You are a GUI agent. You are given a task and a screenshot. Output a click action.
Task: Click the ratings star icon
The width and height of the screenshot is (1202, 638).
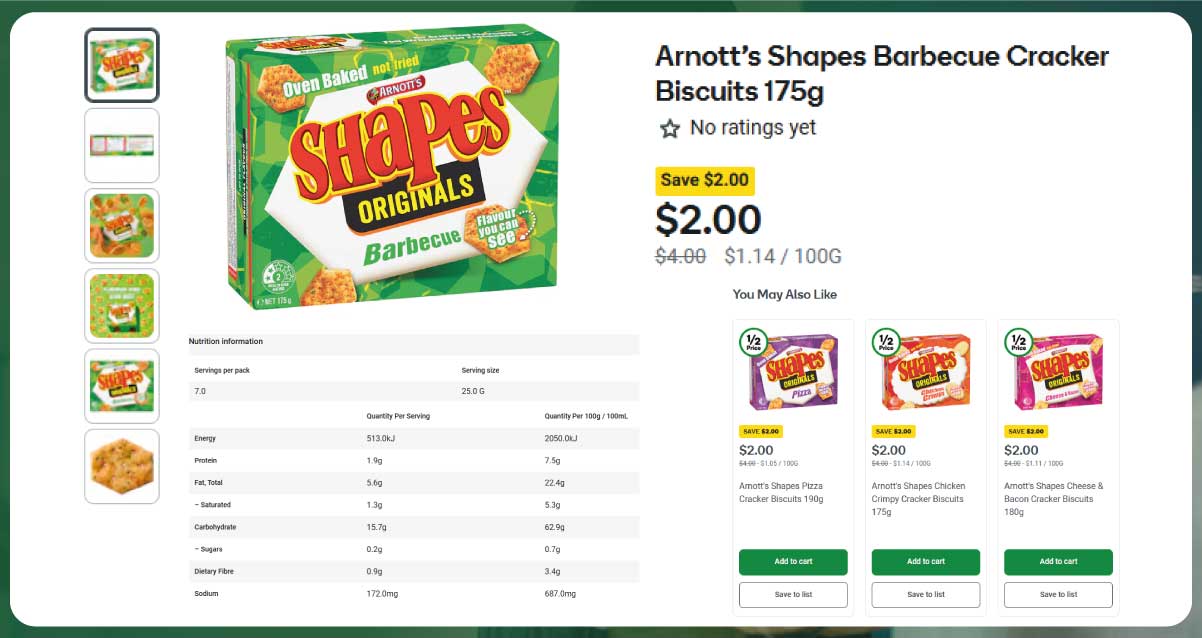point(669,129)
